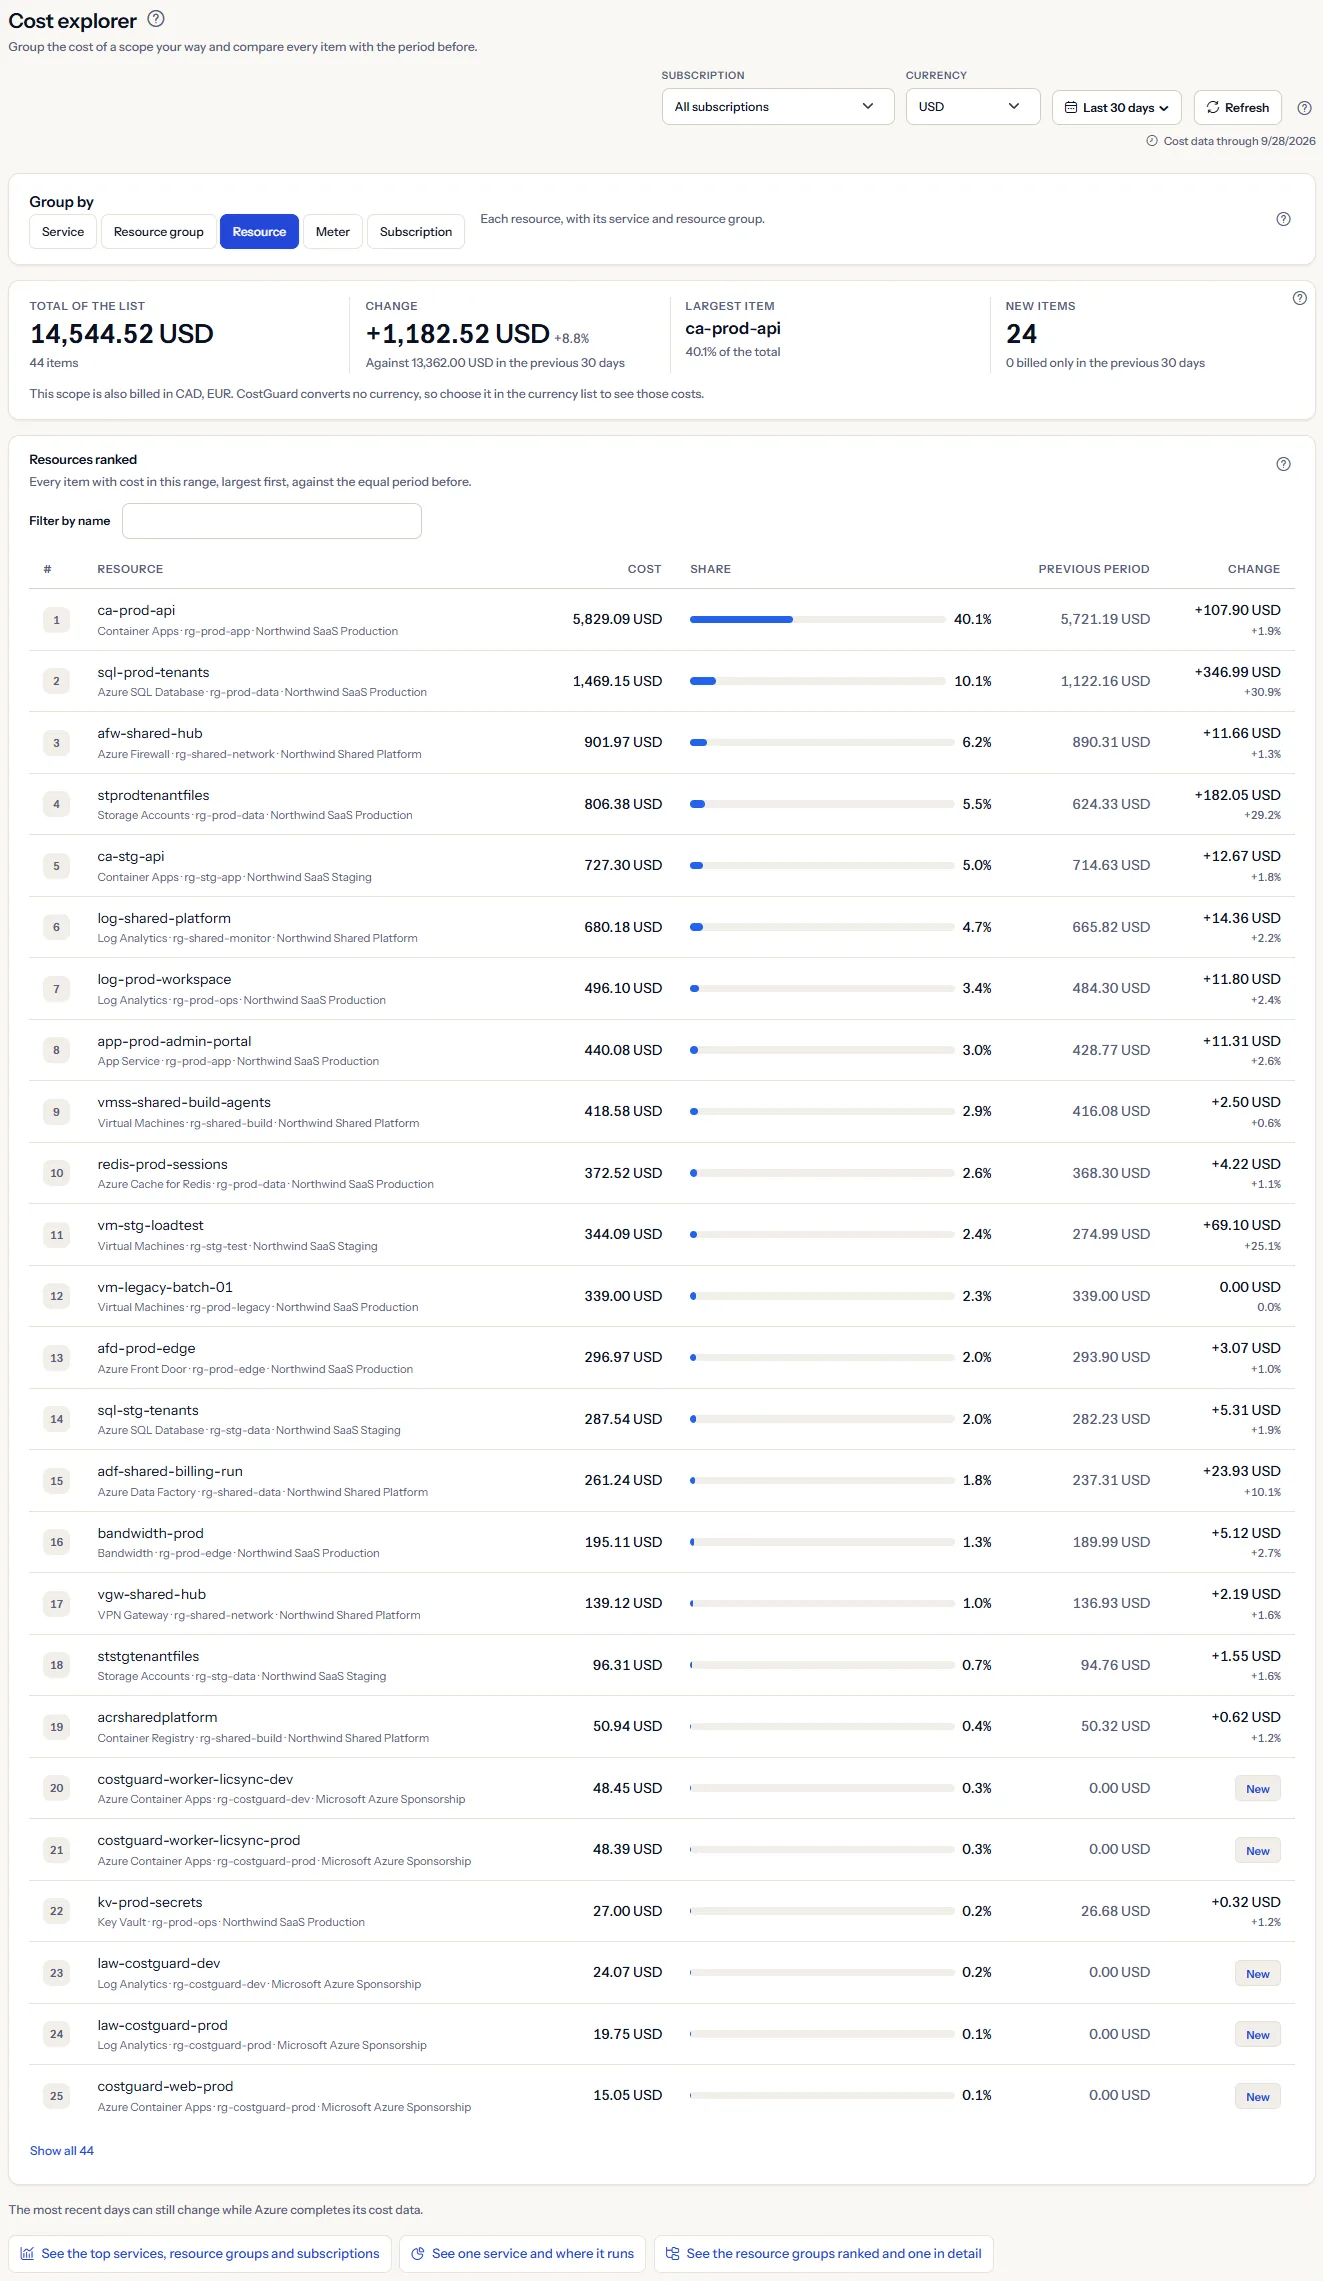Click the 14,544.52 USD total value
The height and width of the screenshot is (2281, 1323).
pos(122,334)
